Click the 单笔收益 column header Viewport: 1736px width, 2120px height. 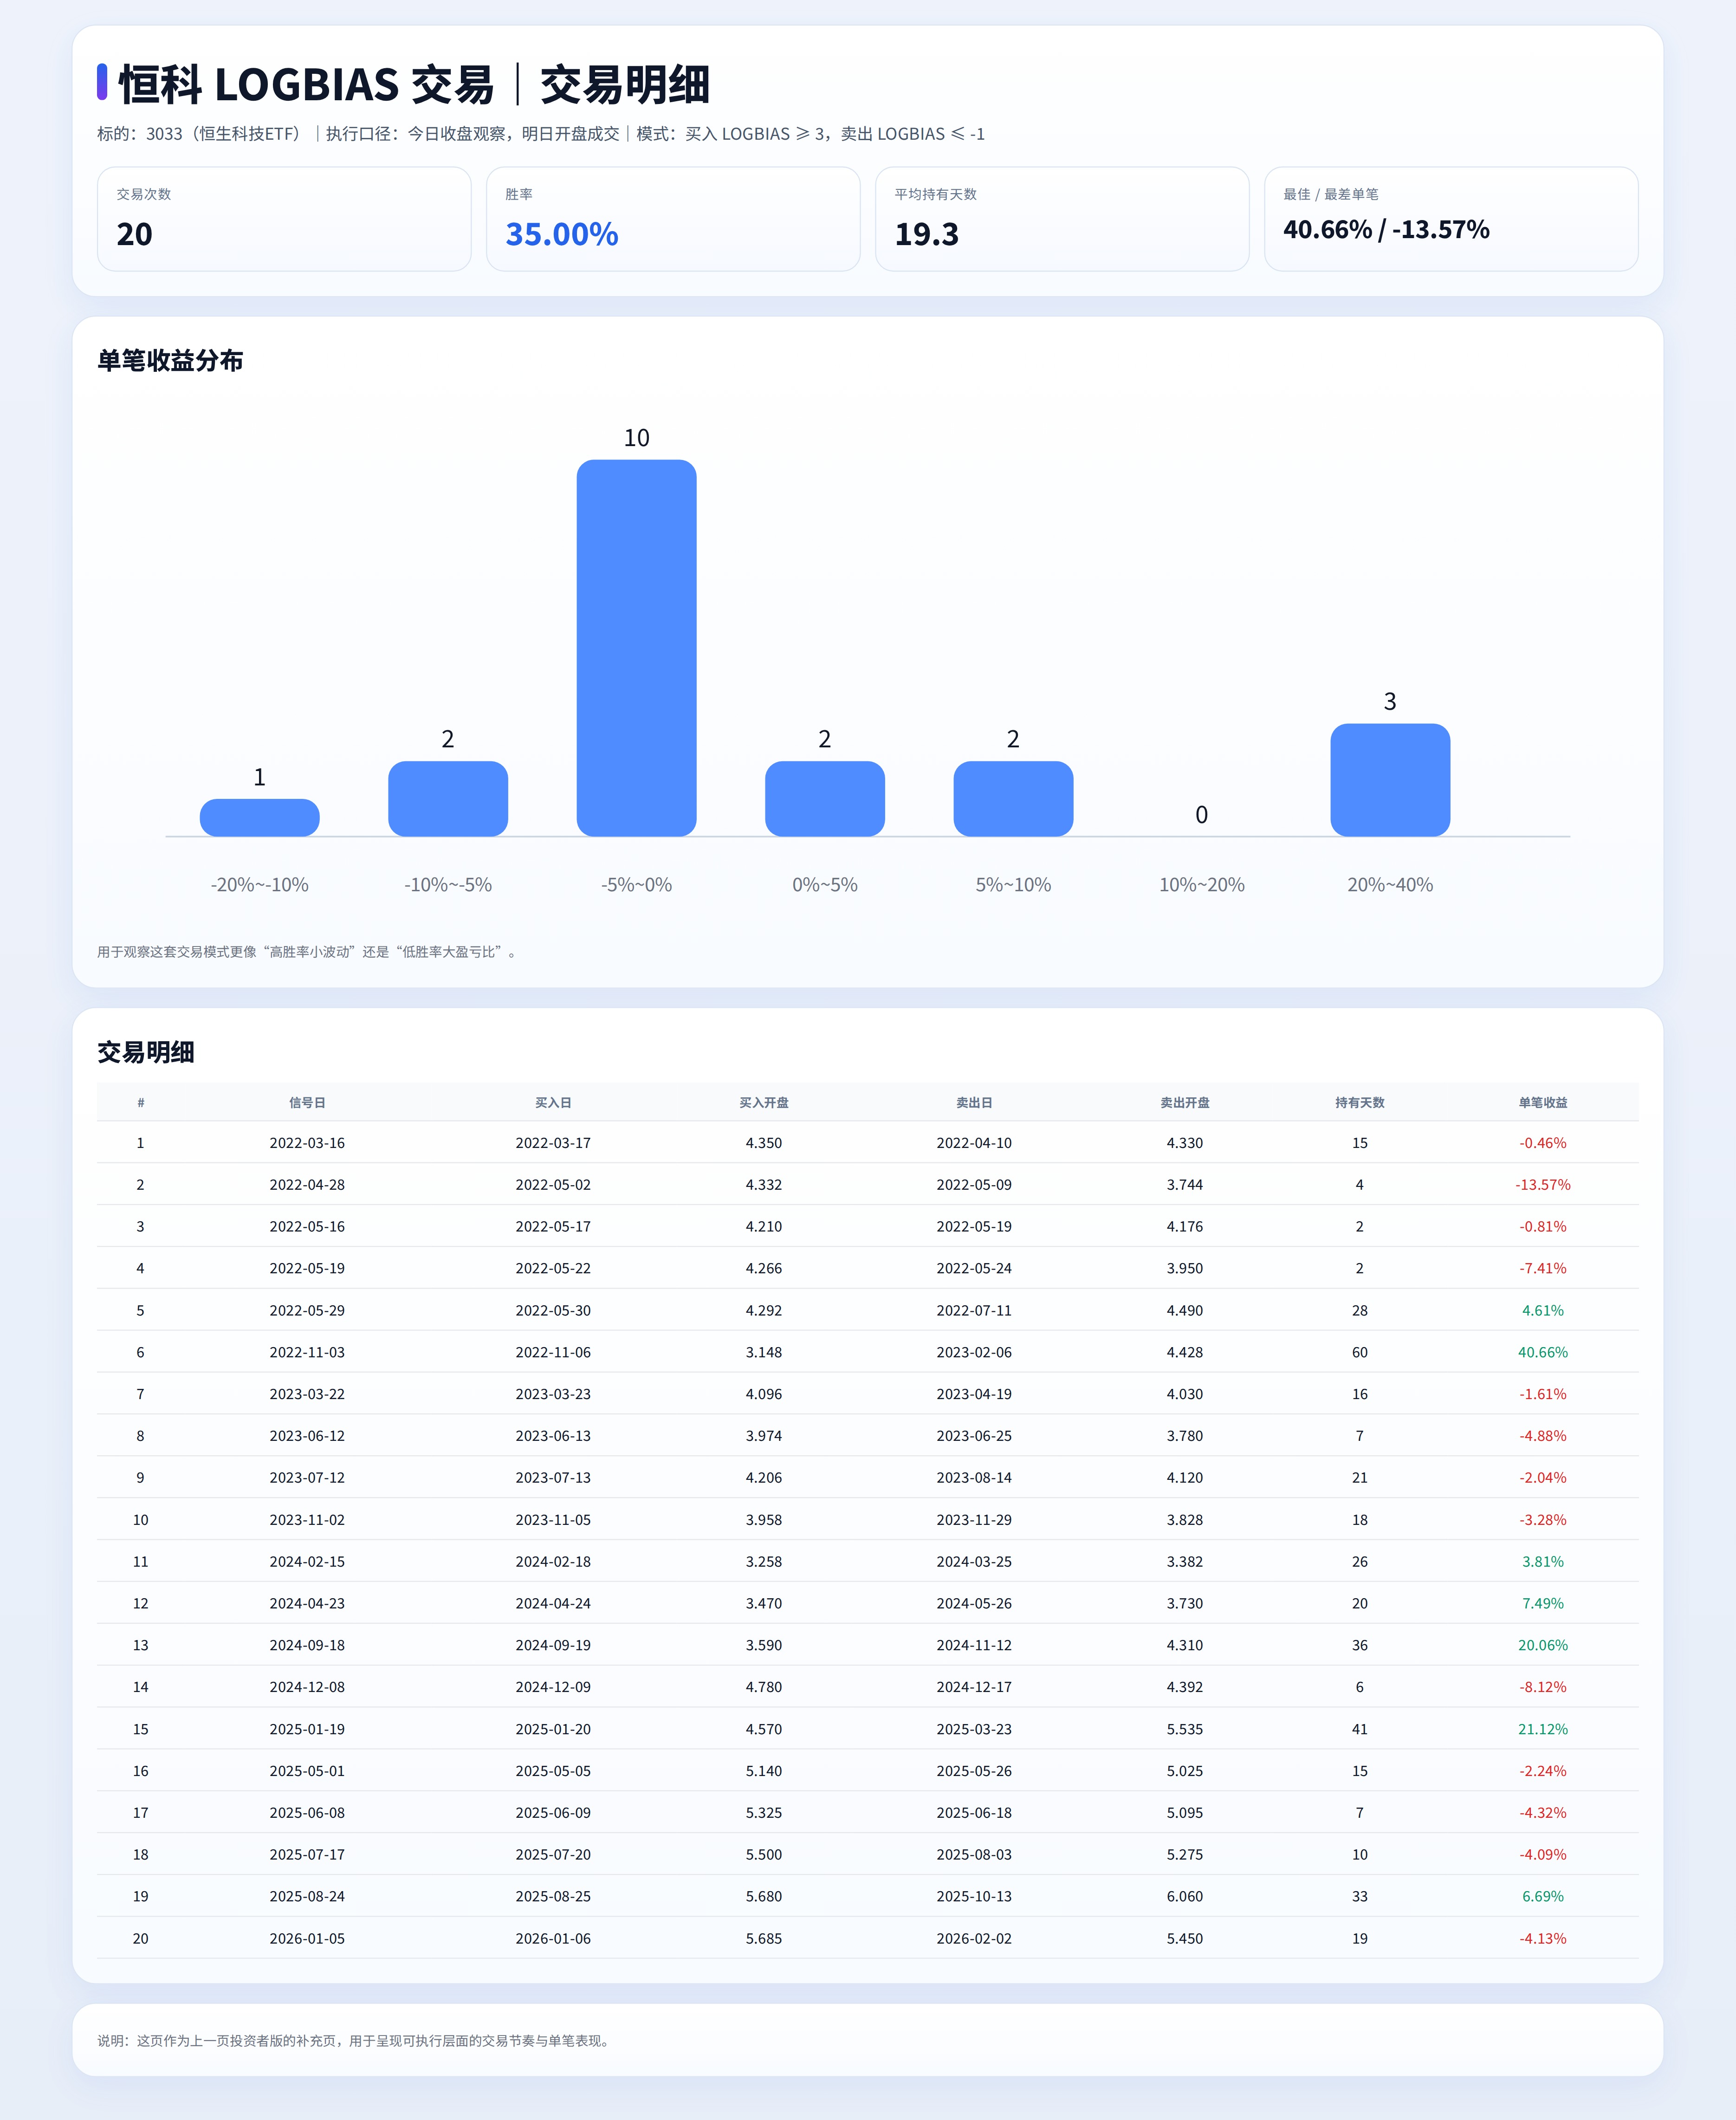point(1542,1102)
